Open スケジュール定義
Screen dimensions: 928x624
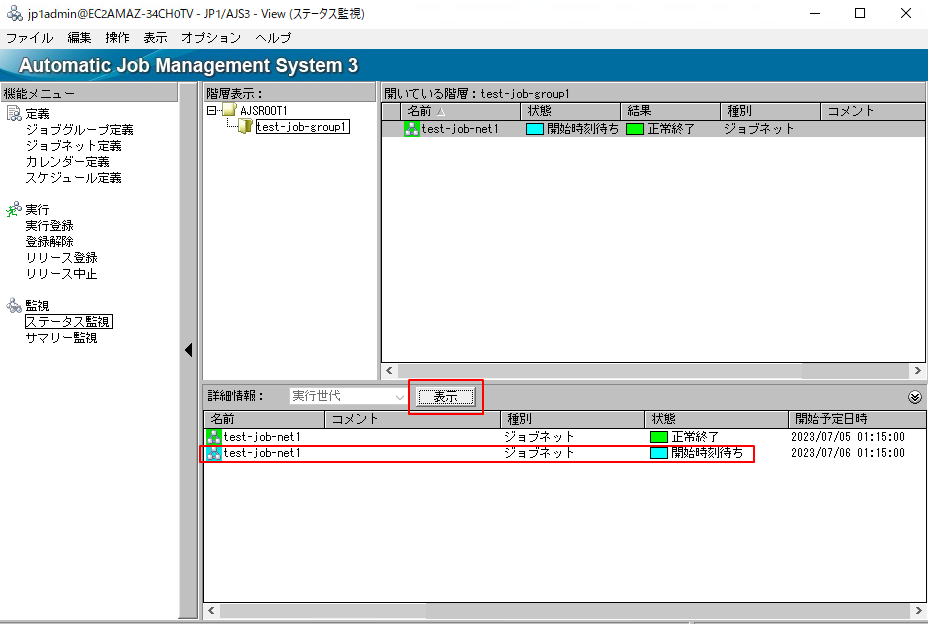[73, 178]
